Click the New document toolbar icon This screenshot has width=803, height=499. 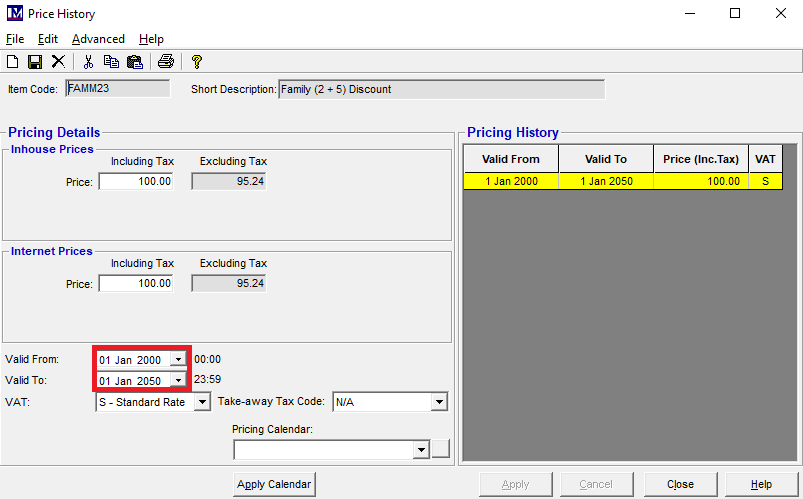click(13, 62)
